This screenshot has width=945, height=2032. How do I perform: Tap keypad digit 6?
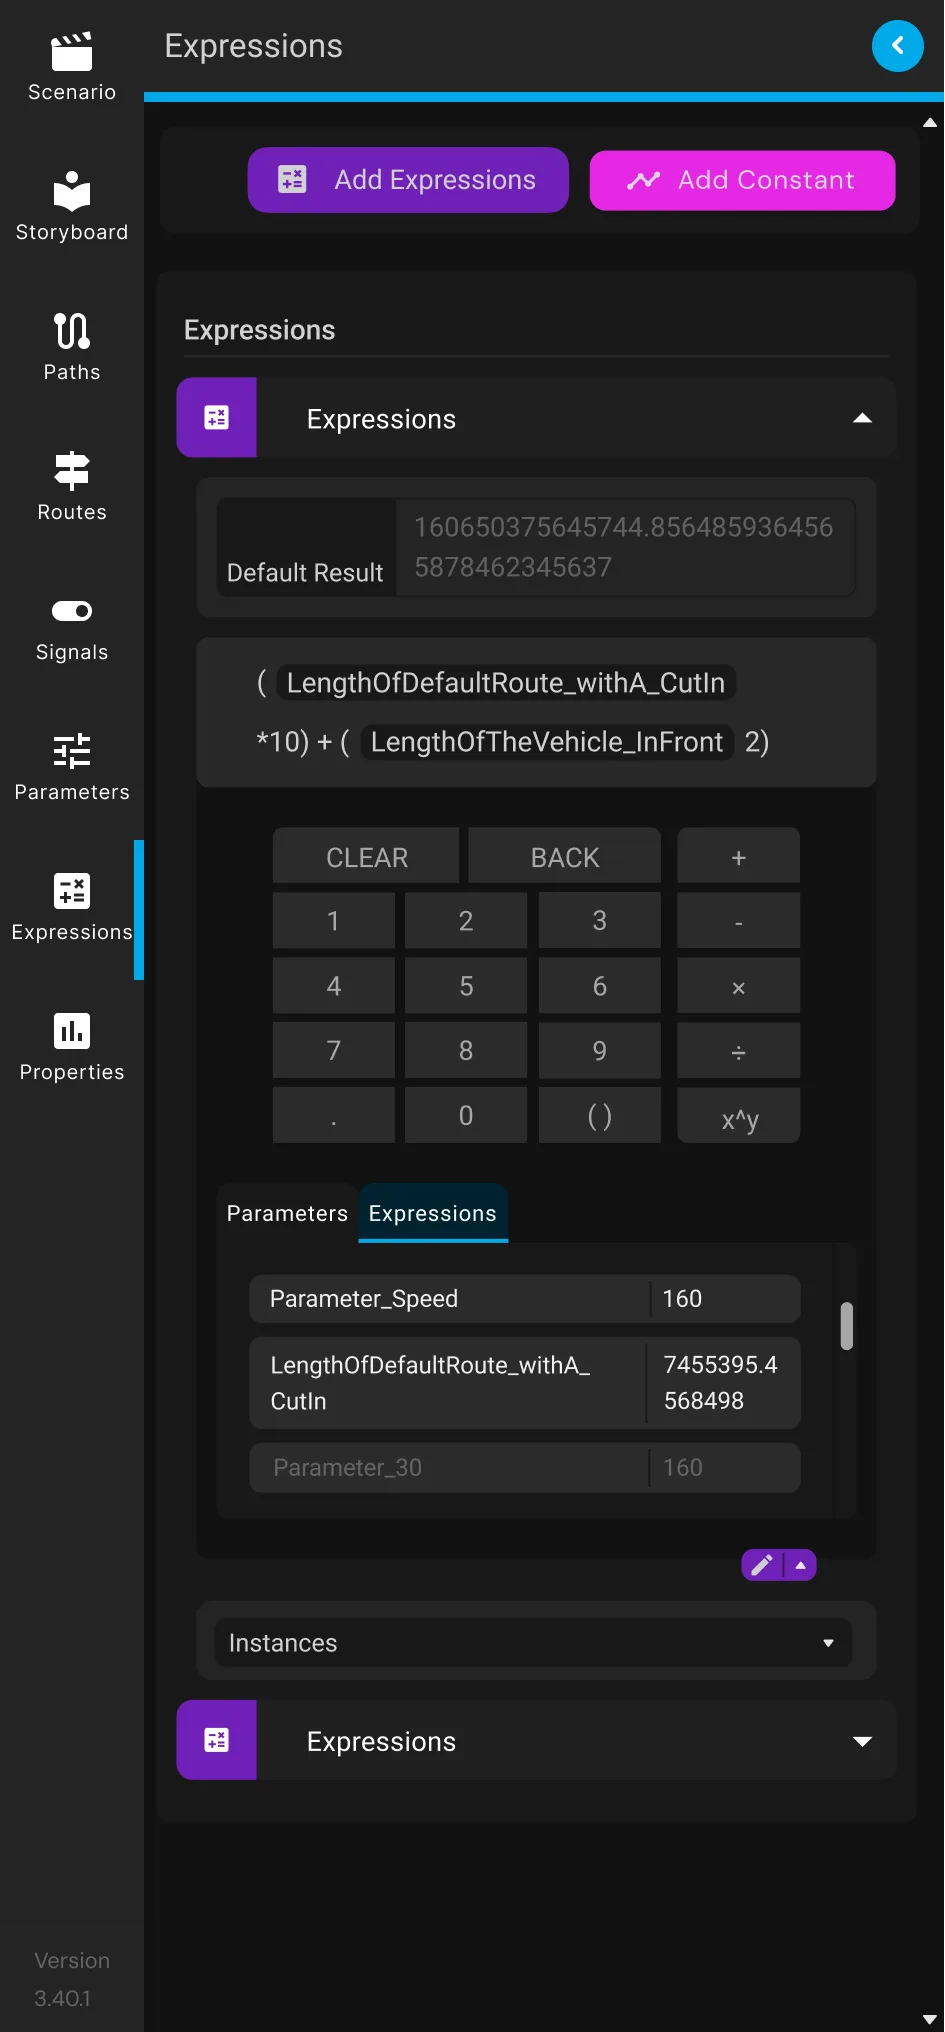pos(599,987)
